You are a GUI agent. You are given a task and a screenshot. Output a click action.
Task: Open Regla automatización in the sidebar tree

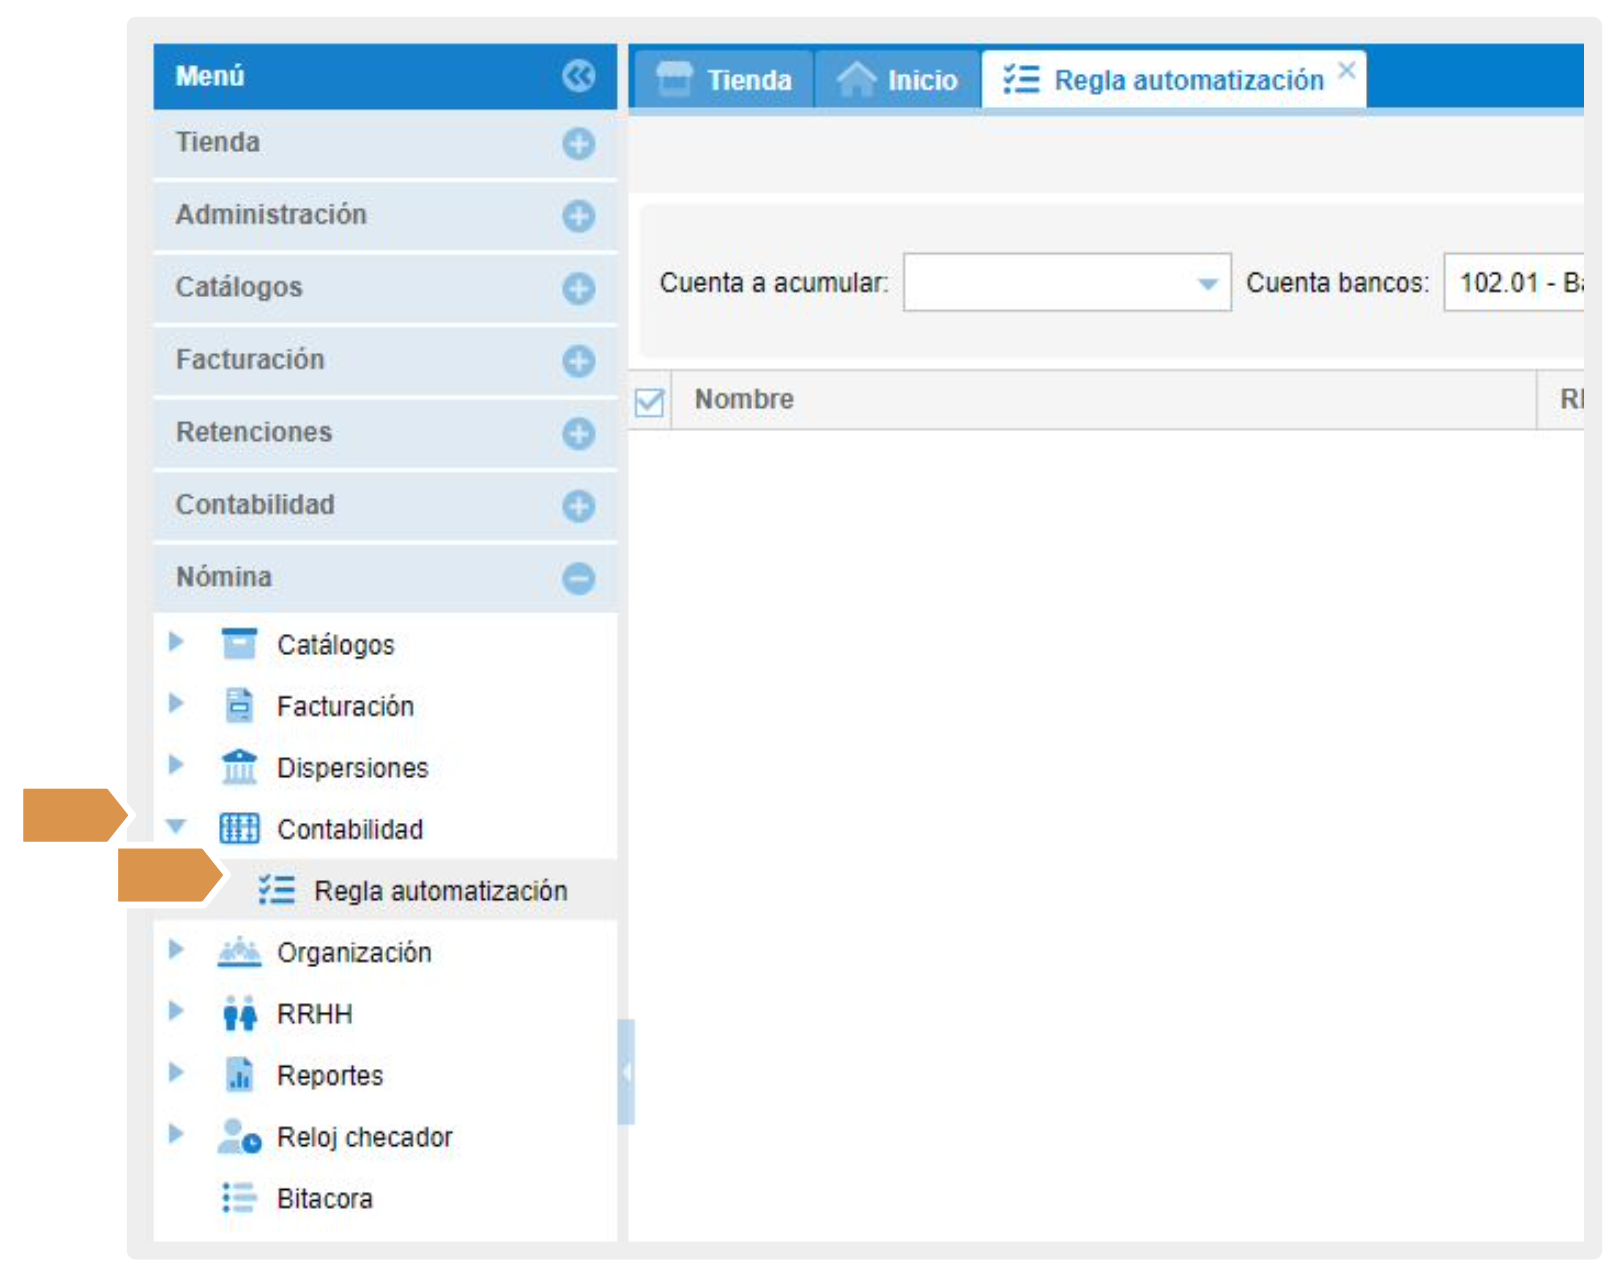pyautogui.click(x=440, y=891)
